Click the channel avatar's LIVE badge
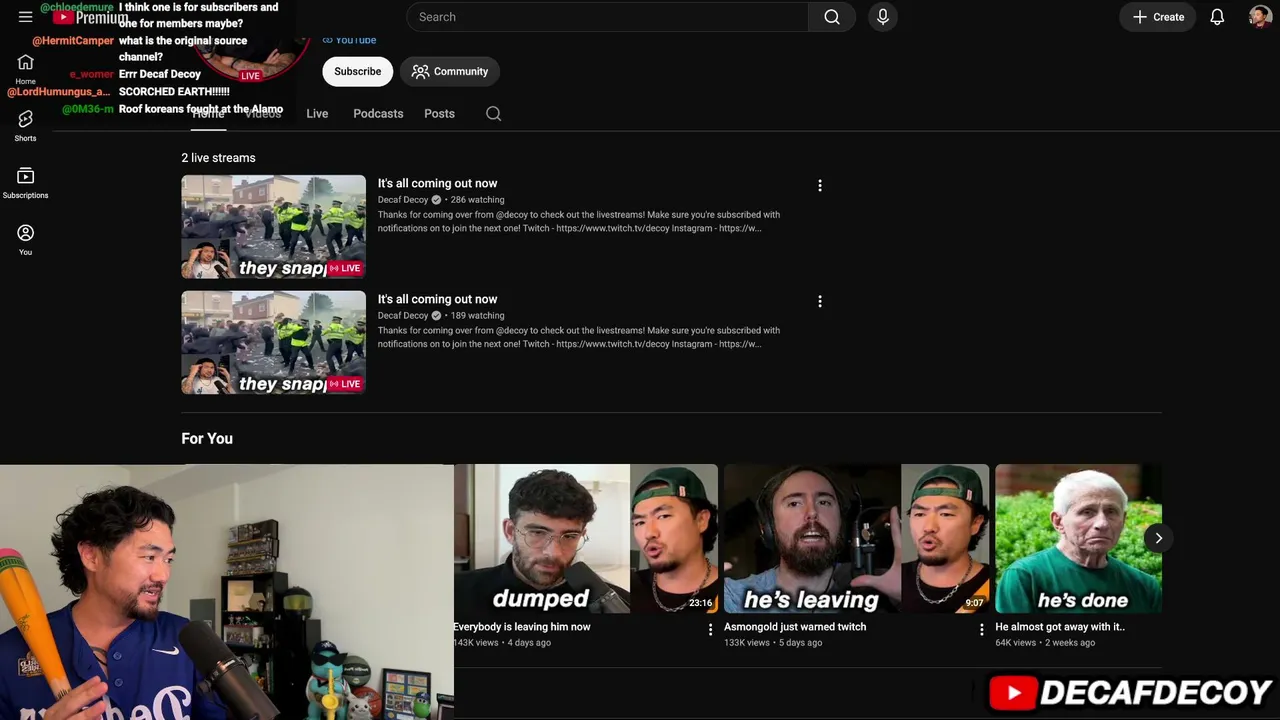The height and width of the screenshot is (720, 1280). pyautogui.click(x=250, y=76)
